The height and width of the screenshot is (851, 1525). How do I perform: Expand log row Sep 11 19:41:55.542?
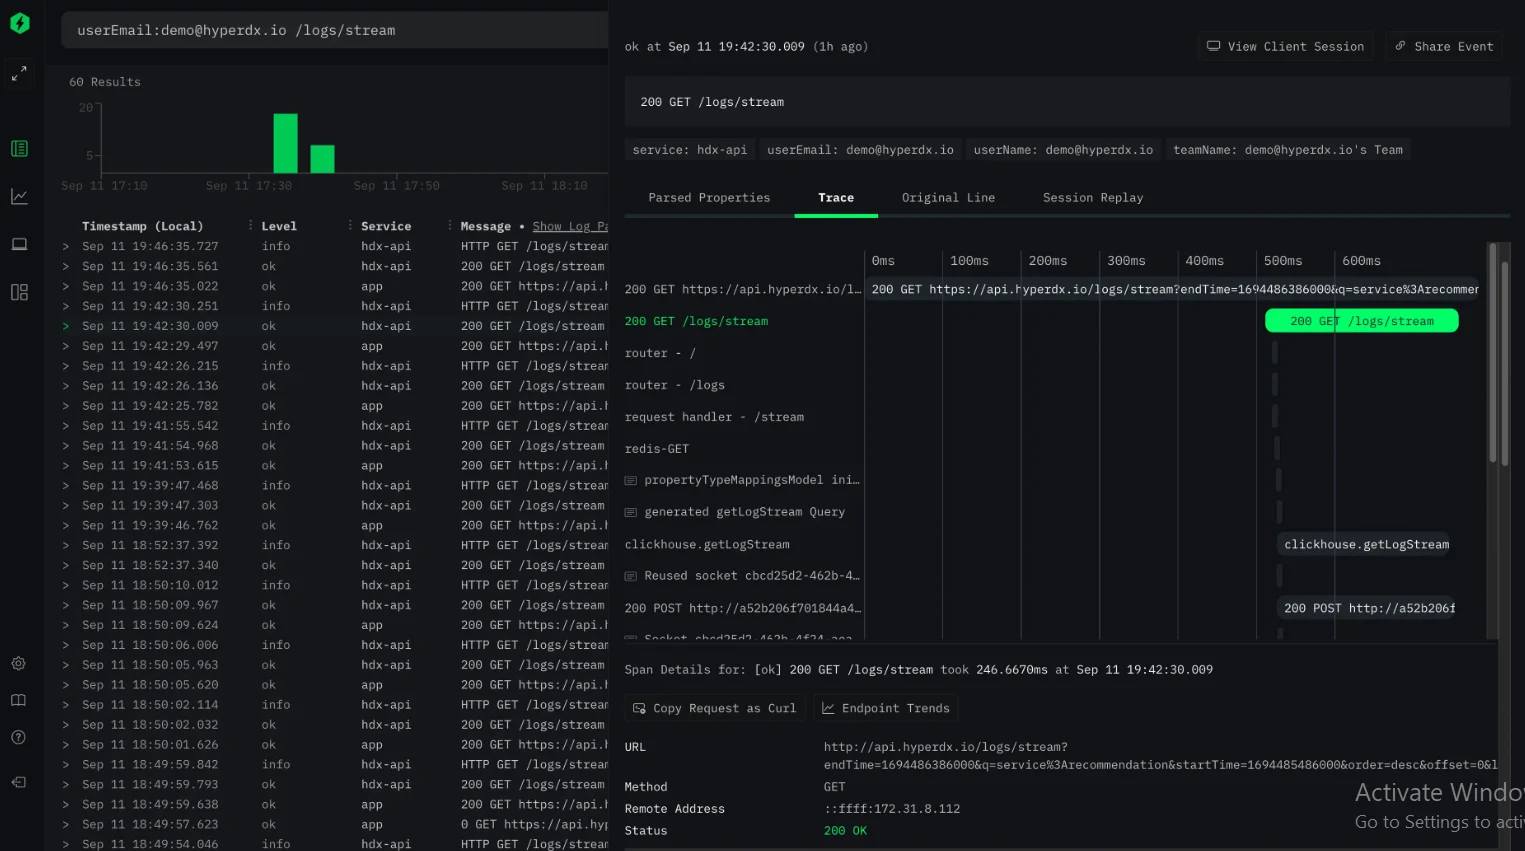[x=66, y=426]
